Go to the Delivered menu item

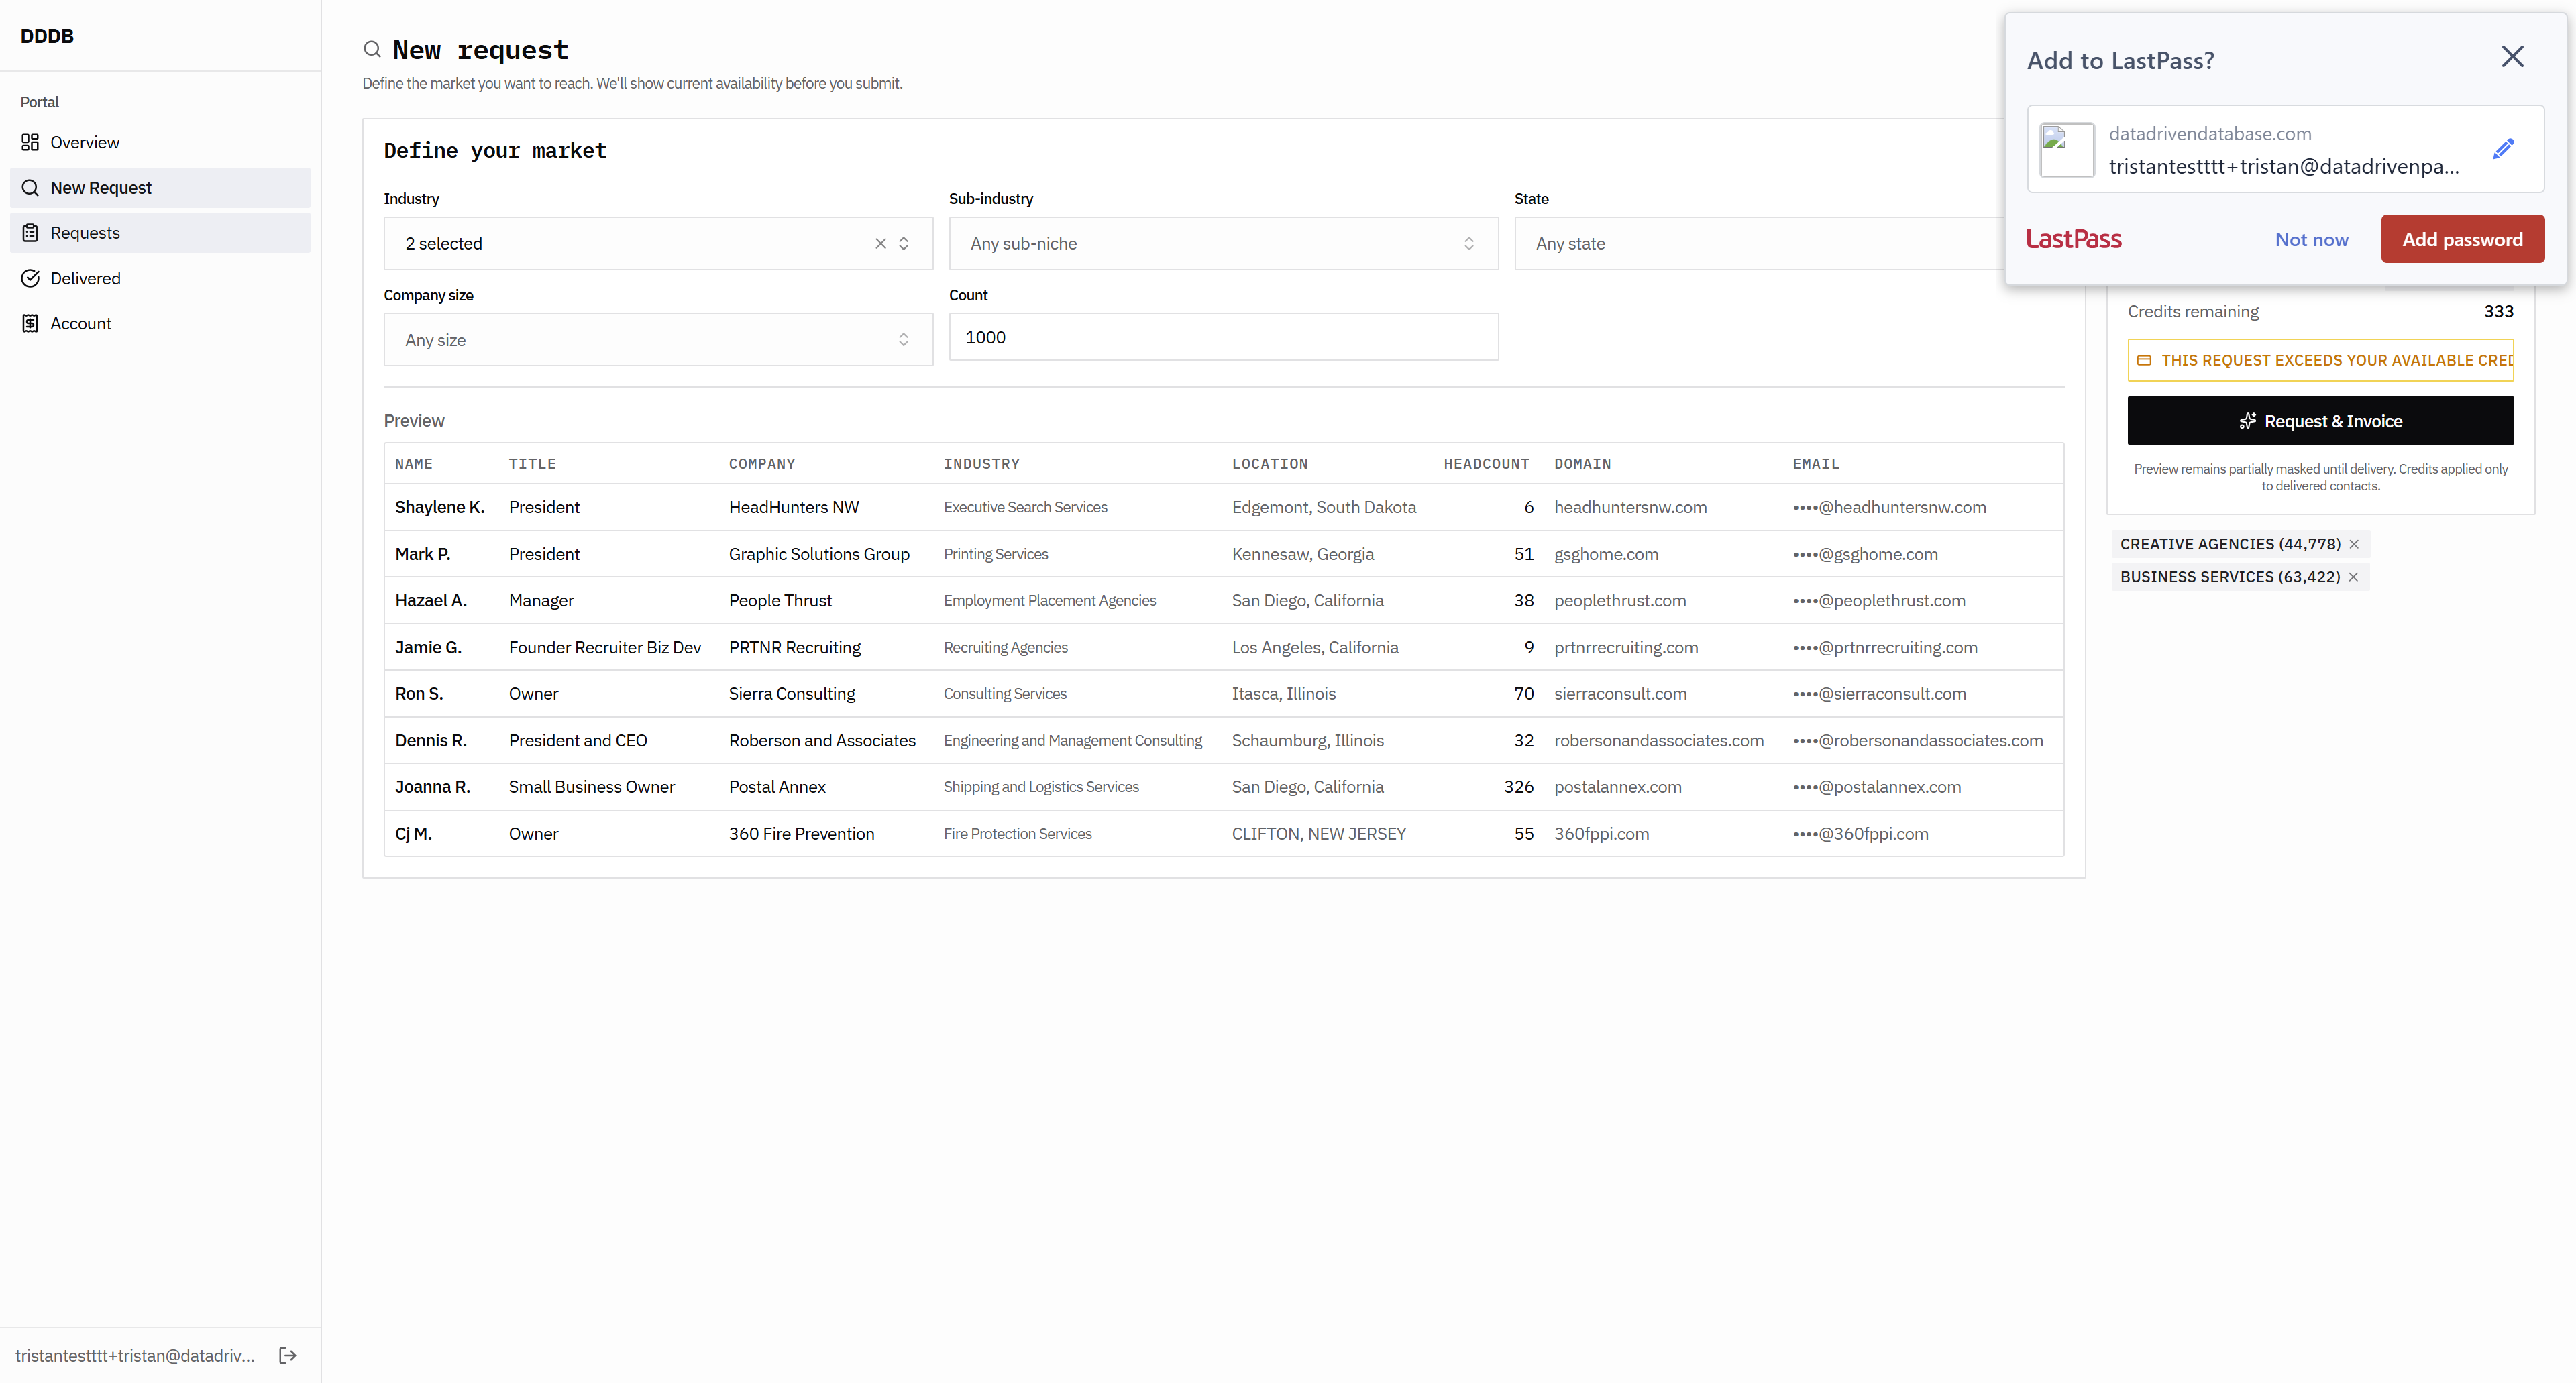pos(85,278)
